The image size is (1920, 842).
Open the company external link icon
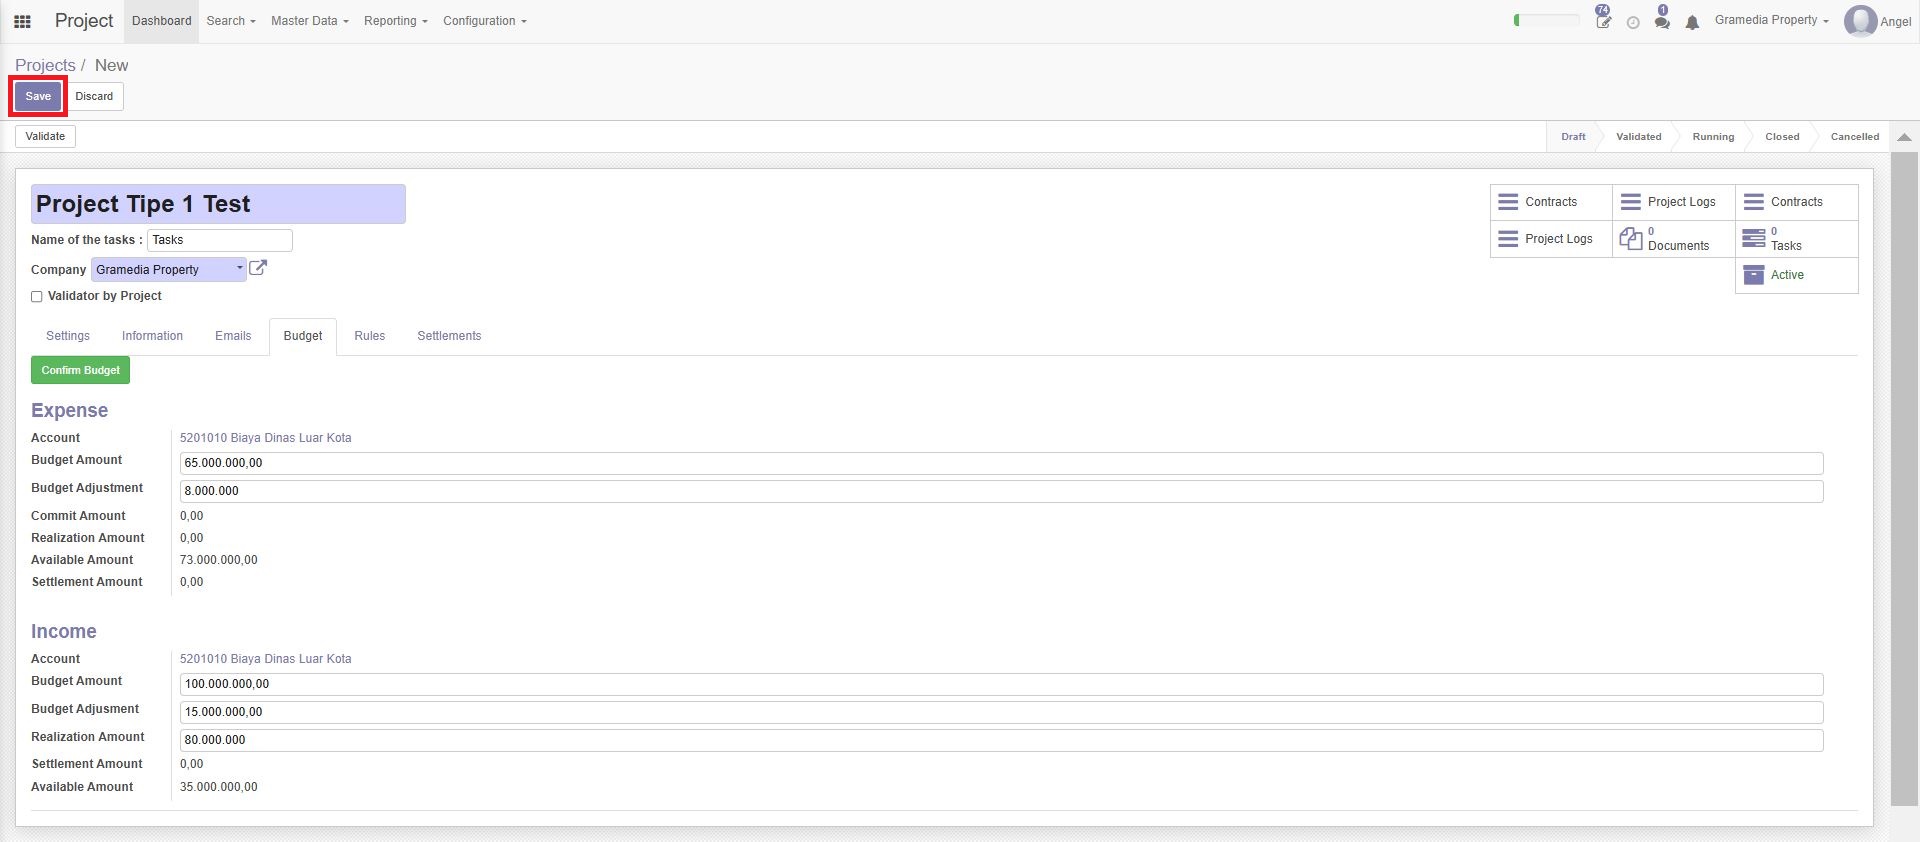click(258, 268)
